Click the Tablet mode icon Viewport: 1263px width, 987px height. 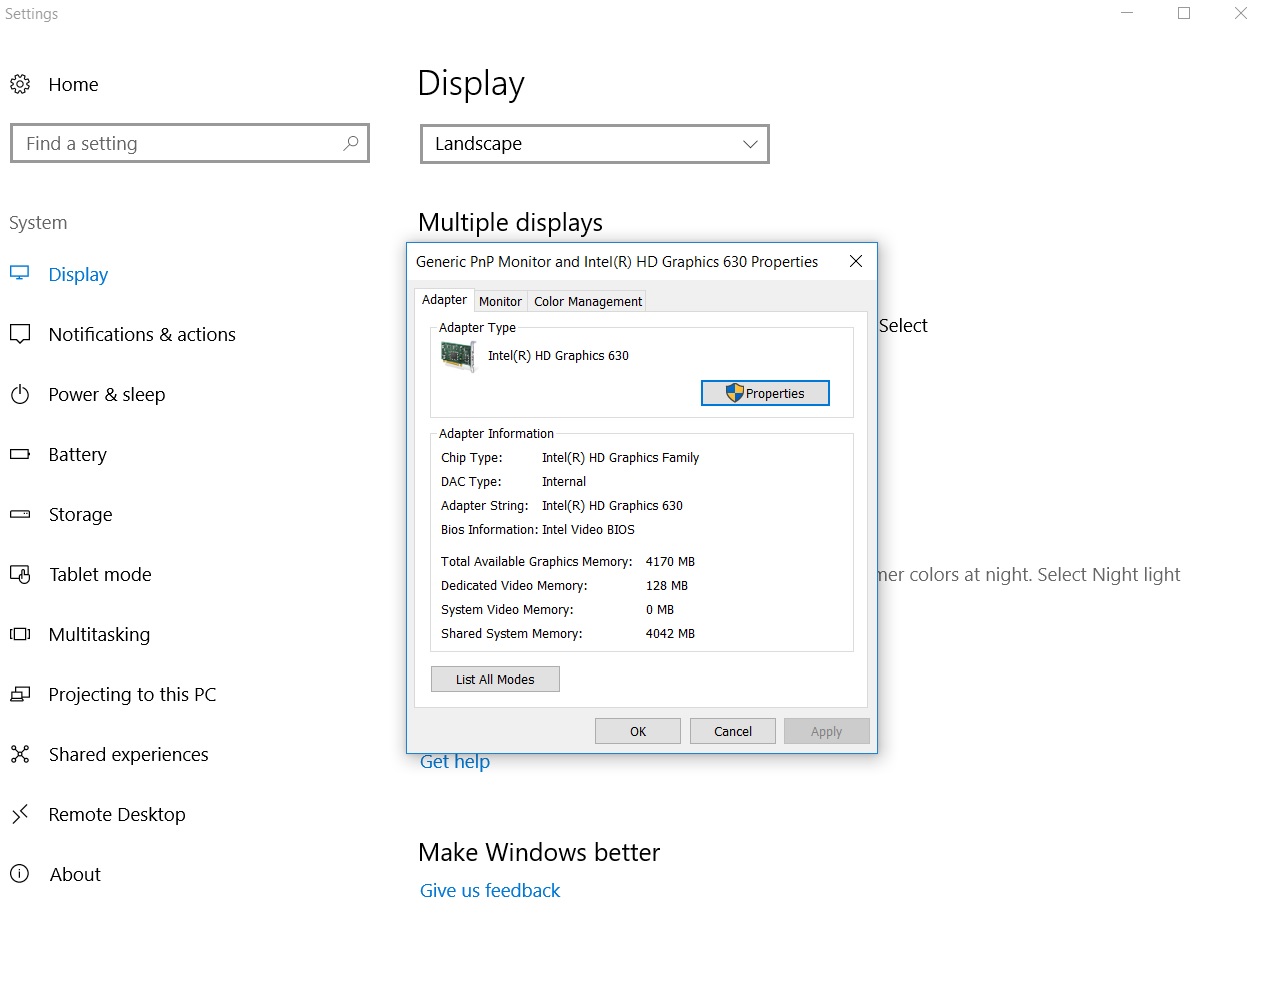point(20,574)
